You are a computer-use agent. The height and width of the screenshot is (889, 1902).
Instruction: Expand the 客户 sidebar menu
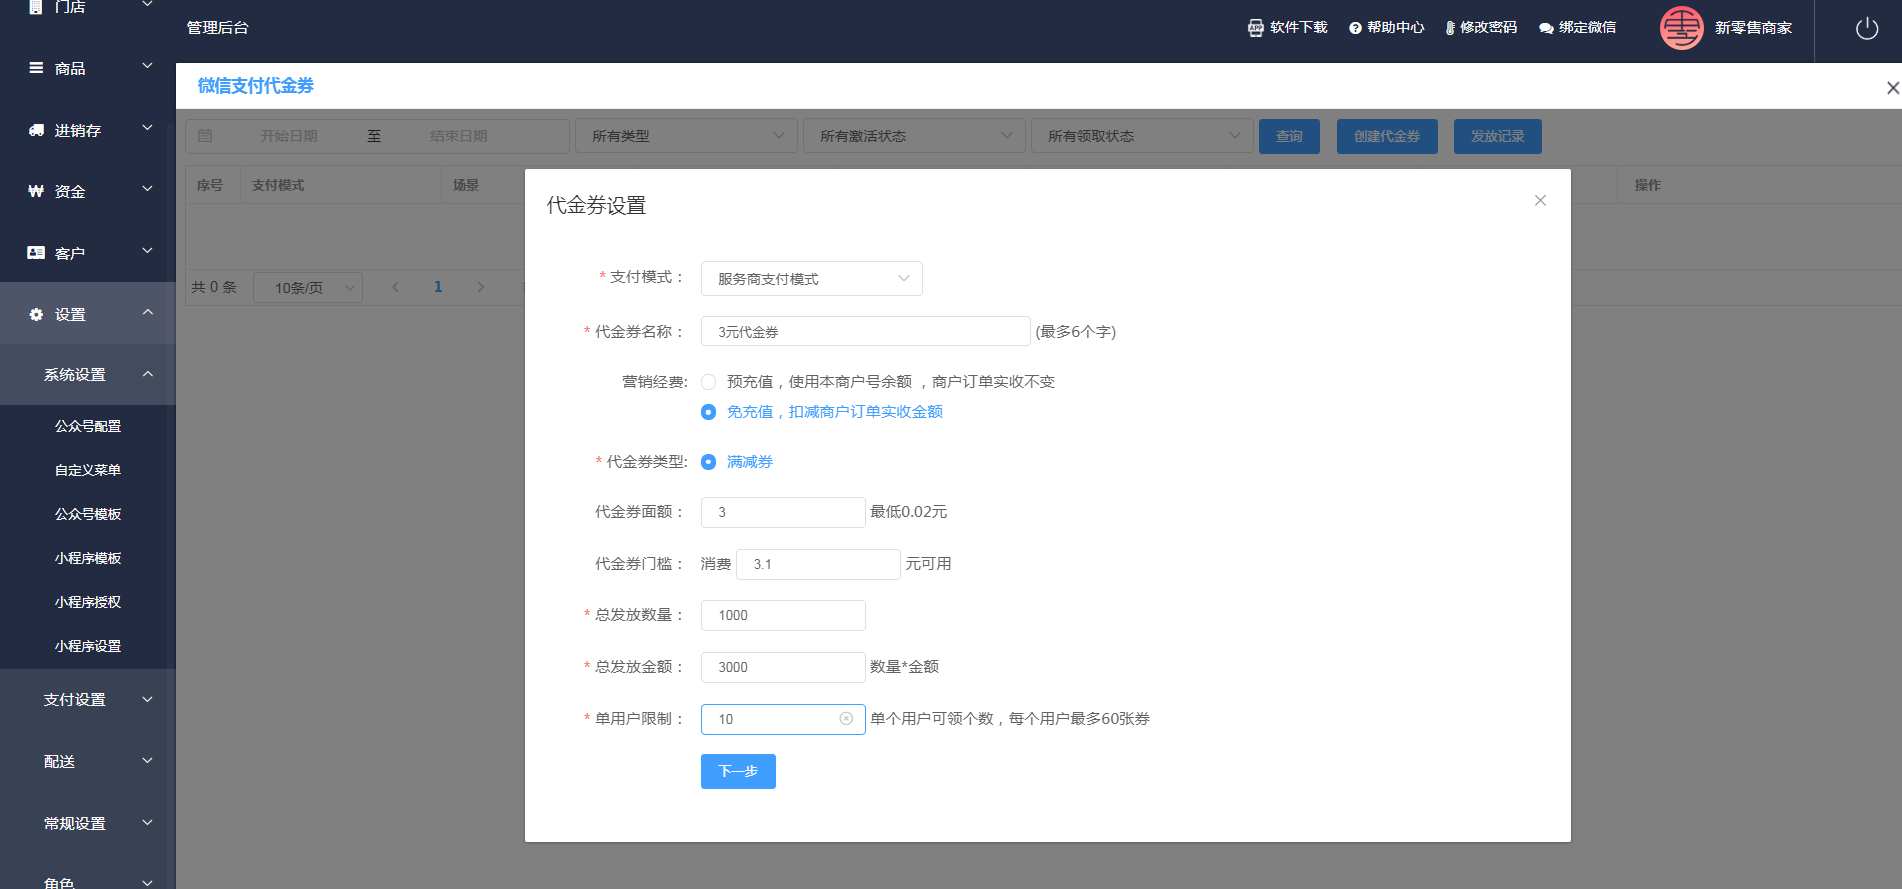[x=147, y=251]
